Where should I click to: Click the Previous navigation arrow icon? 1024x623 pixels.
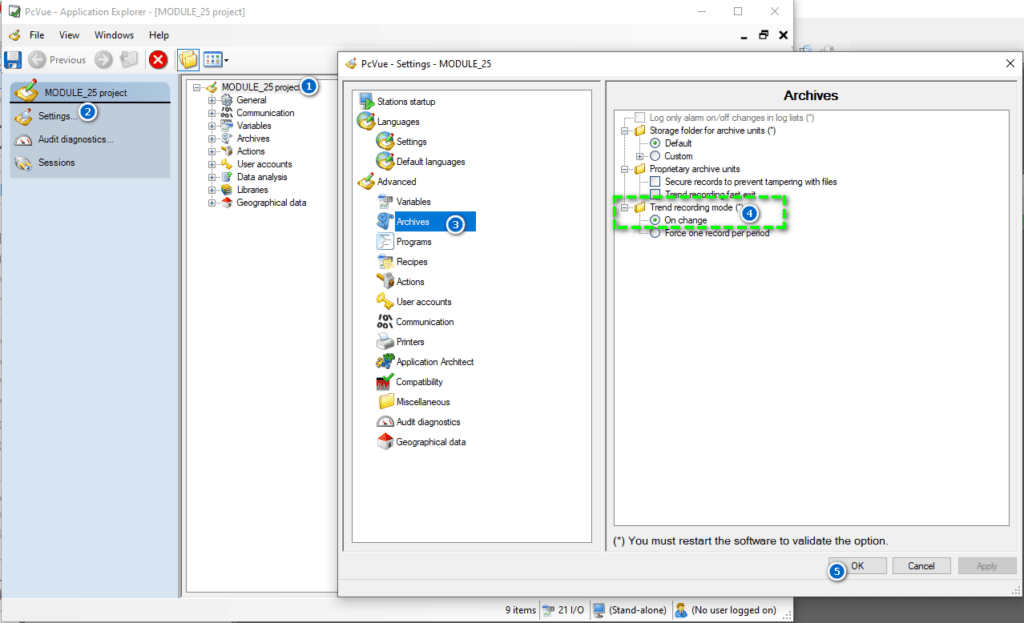pyautogui.click(x=37, y=59)
